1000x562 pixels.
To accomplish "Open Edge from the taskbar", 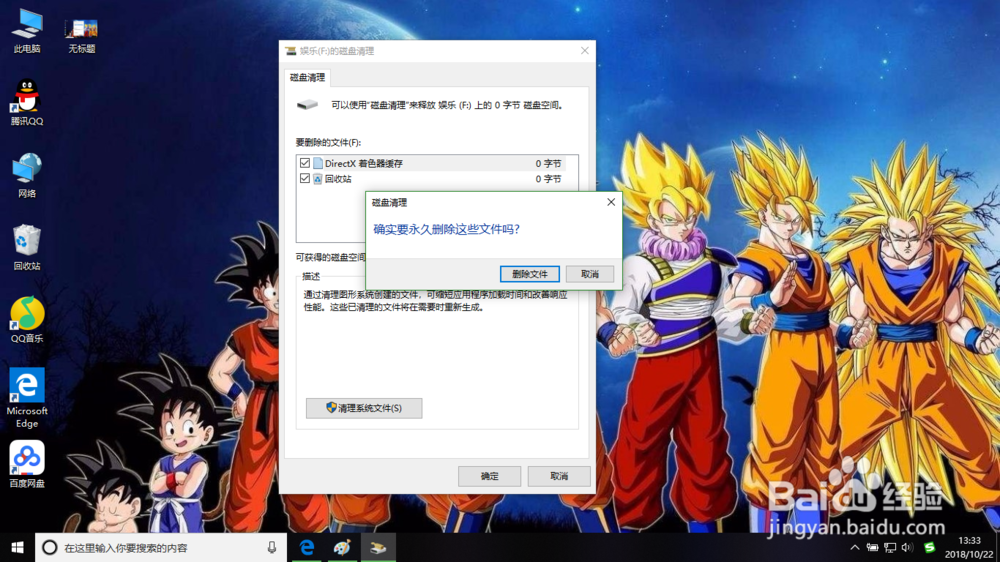I will [307, 547].
